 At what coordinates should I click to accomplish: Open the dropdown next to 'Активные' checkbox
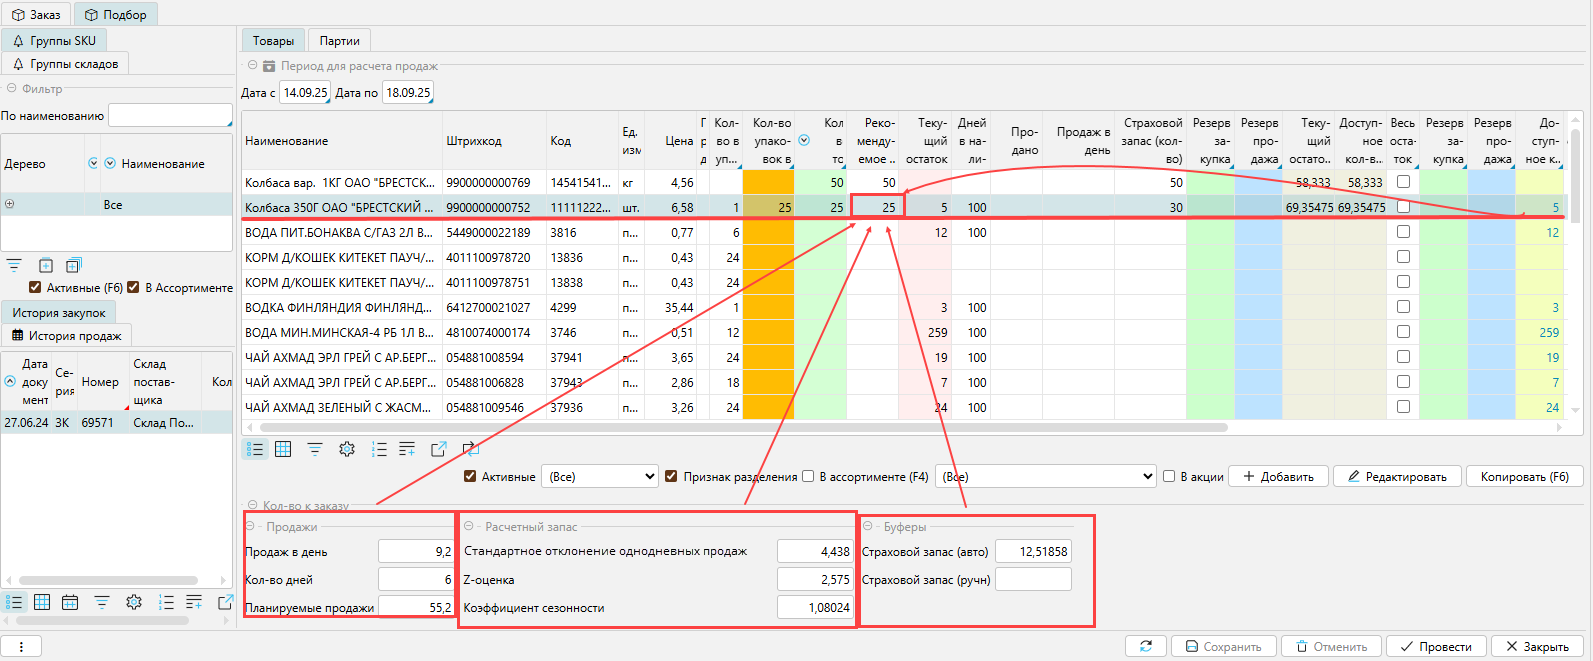click(x=600, y=477)
